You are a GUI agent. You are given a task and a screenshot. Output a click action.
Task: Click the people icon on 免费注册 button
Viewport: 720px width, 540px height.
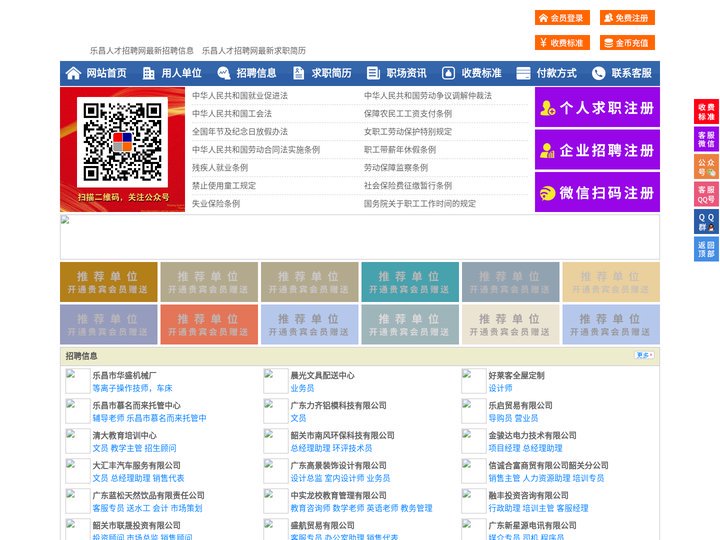tap(608, 18)
